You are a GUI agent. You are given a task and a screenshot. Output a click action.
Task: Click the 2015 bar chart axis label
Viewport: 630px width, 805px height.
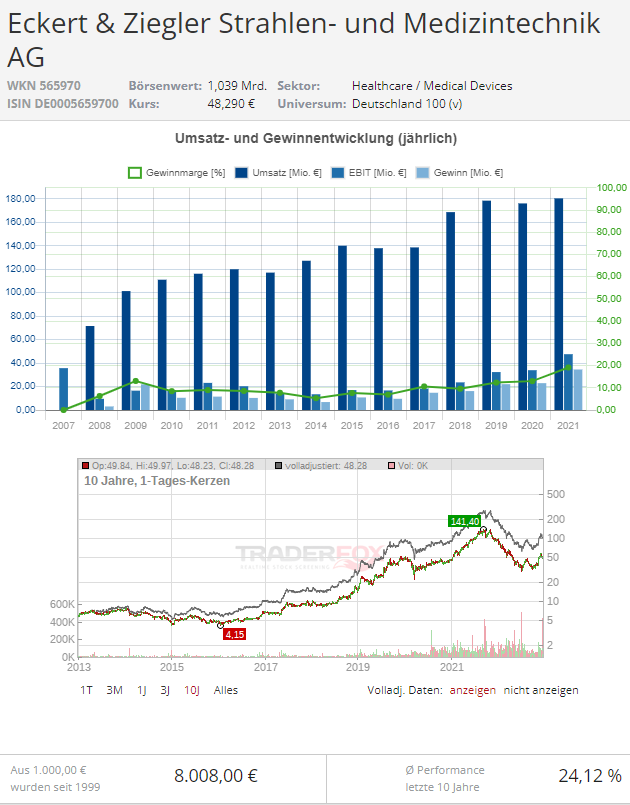352,426
